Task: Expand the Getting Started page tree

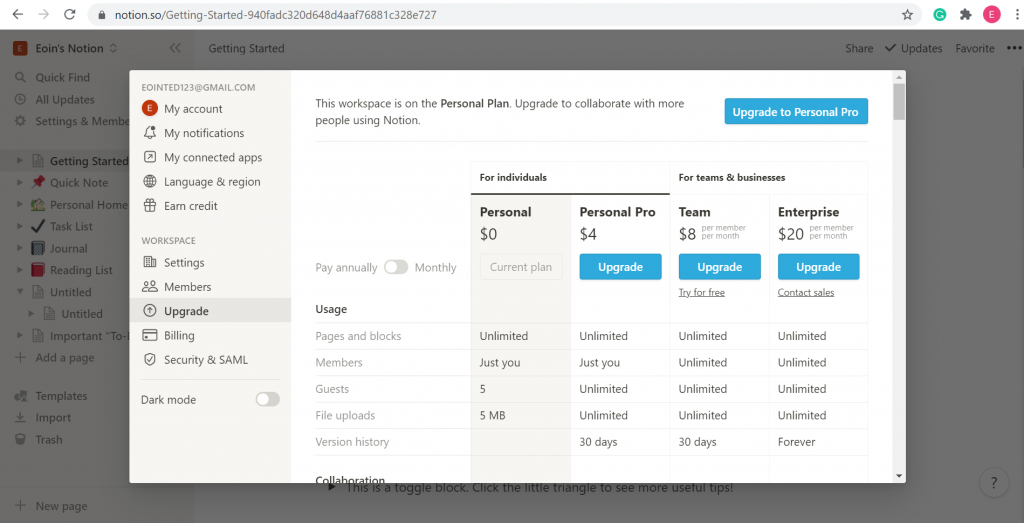Action: 20,161
